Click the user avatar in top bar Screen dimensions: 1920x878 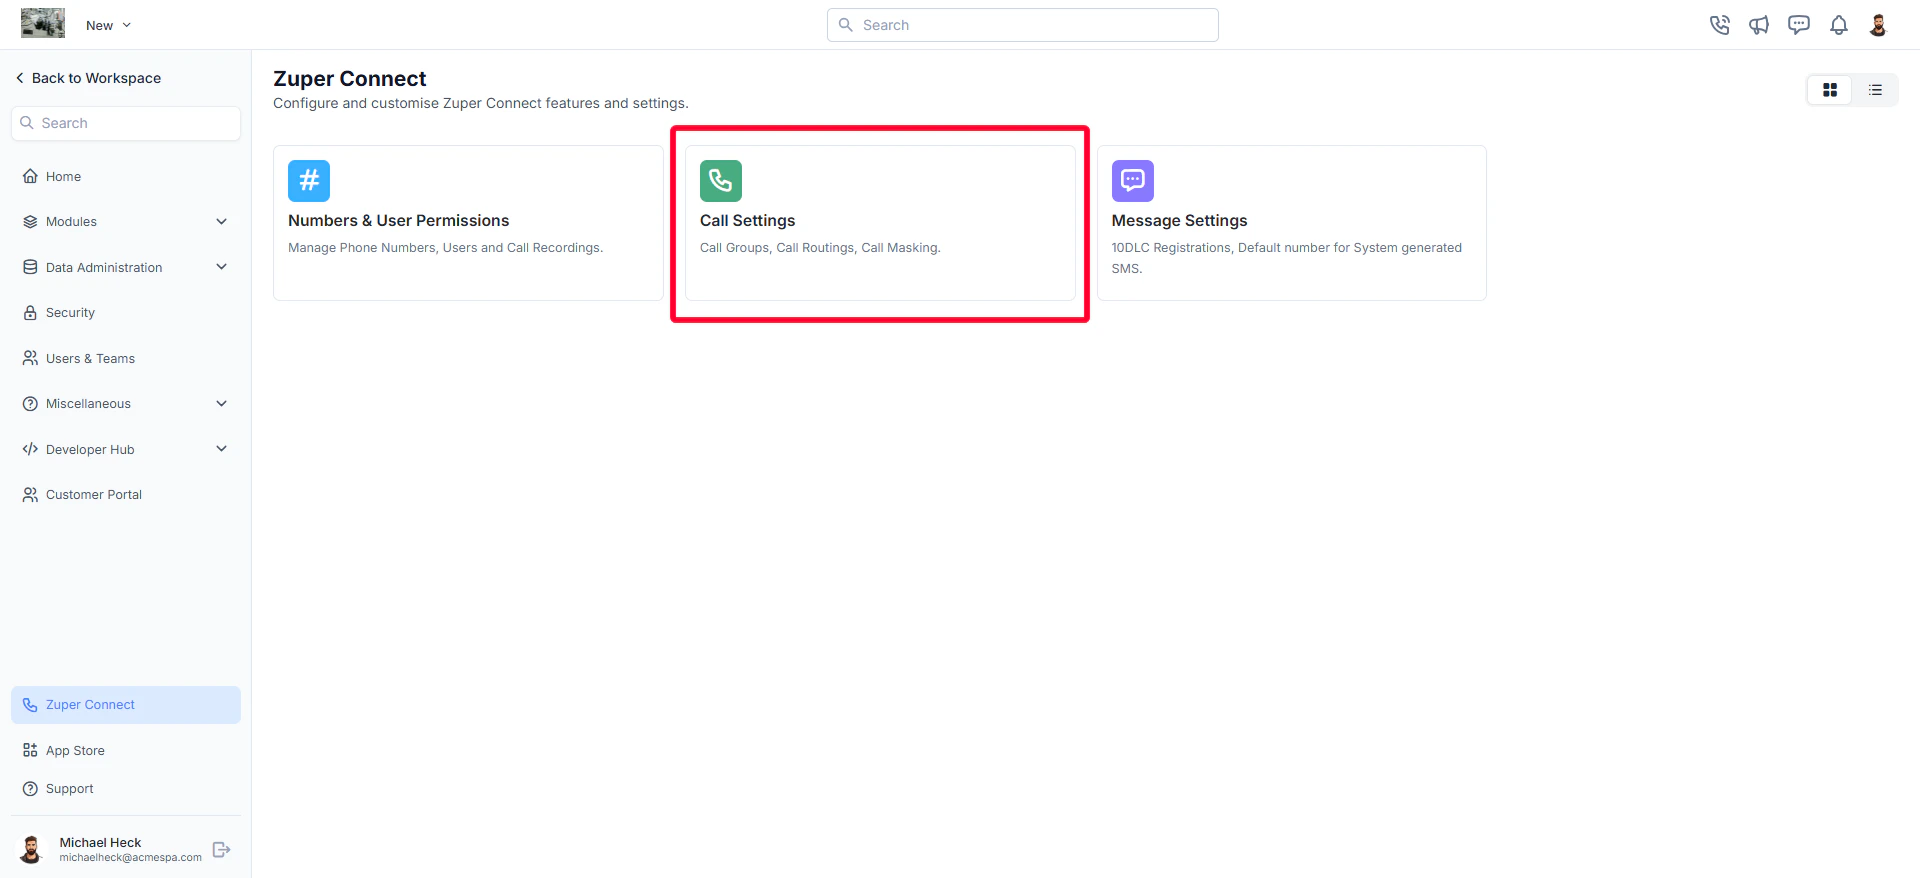[x=1878, y=25]
